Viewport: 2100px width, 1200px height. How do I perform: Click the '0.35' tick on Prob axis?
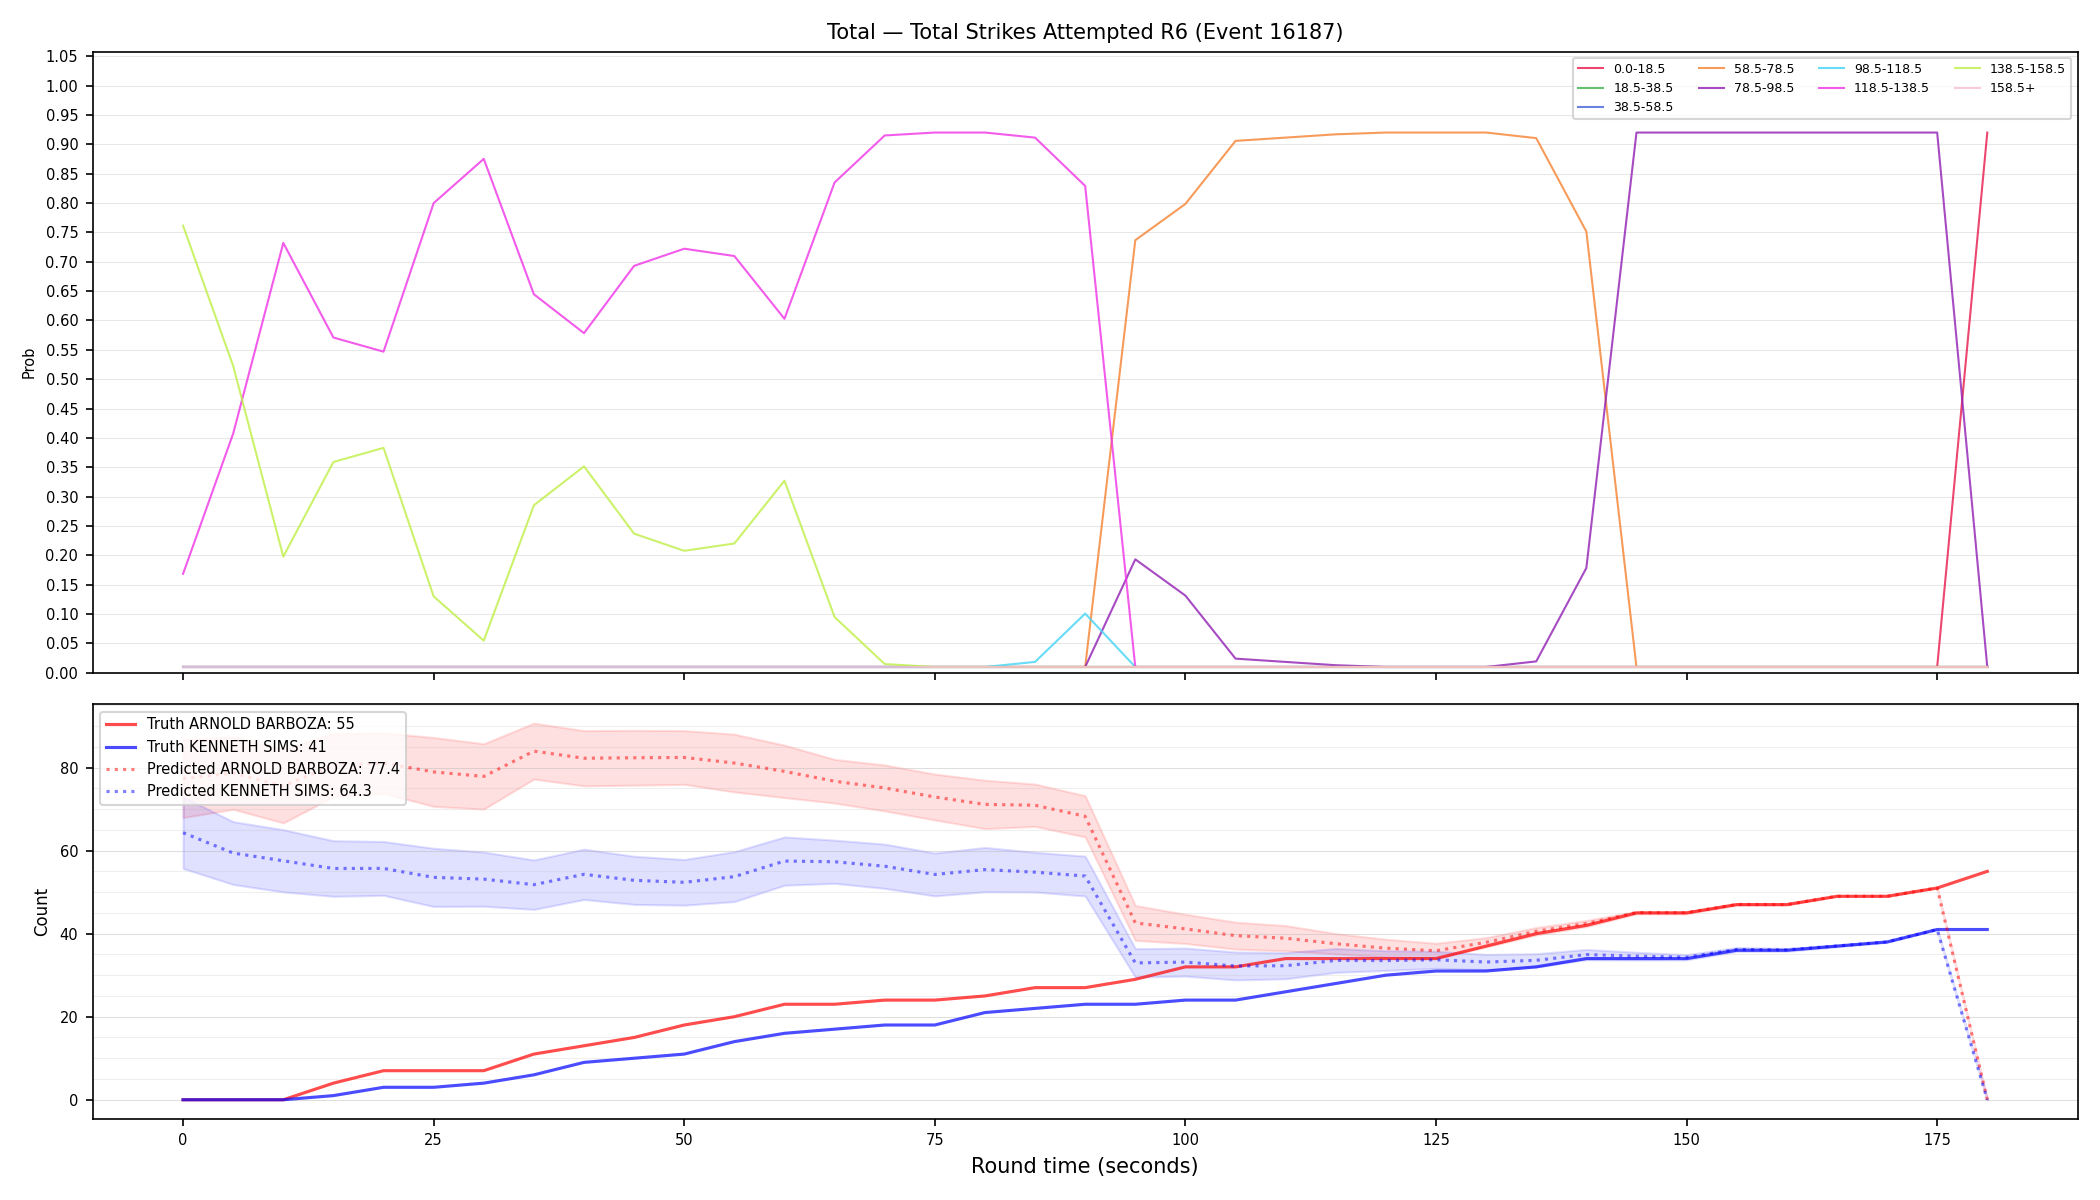click(x=62, y=468)
